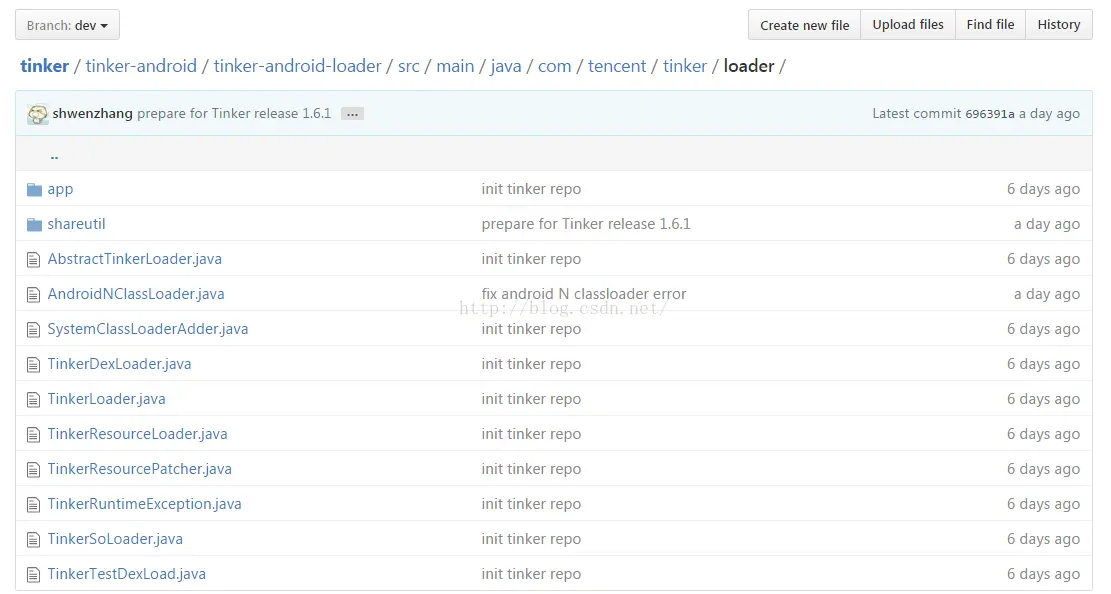The image size is (1111, 594).
Task: Click '6 days ago' in TinkerTestDexLoad.java row
Action: pos(1043,573)
